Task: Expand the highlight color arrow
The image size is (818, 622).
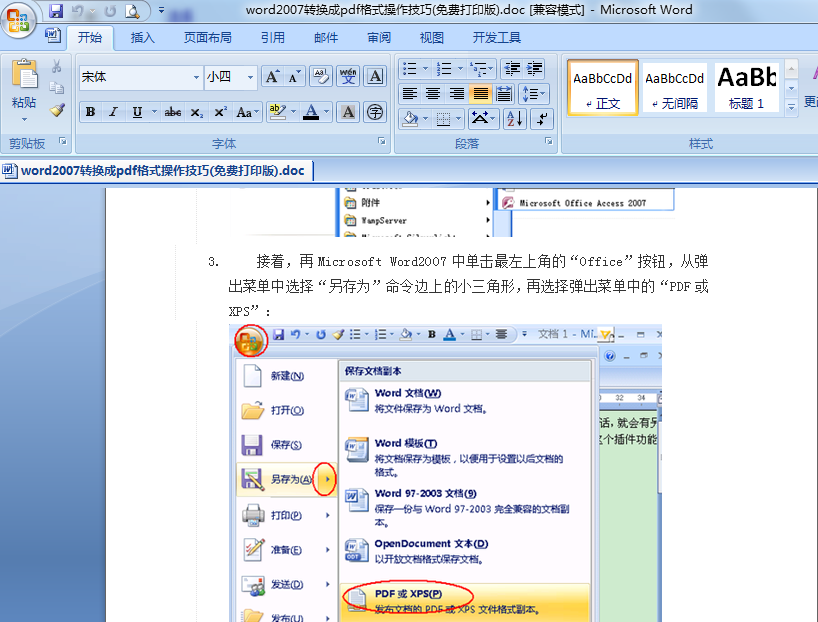Action: [x=293, y=112]
